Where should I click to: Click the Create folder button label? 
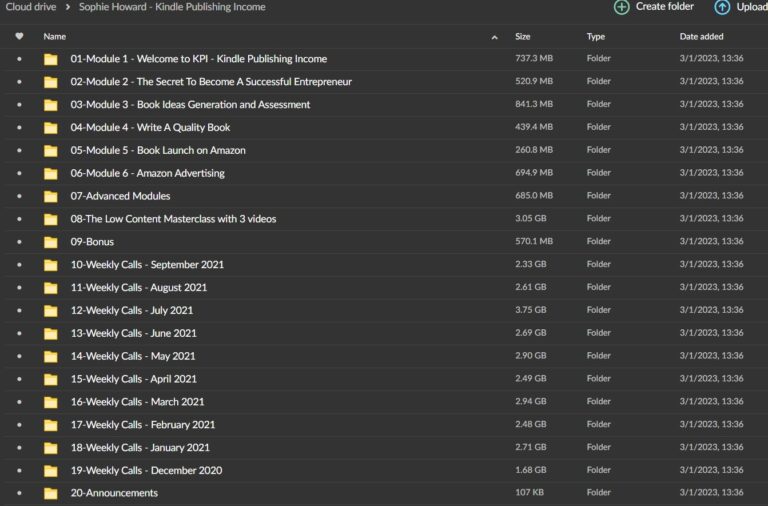(x=665, y=6)
